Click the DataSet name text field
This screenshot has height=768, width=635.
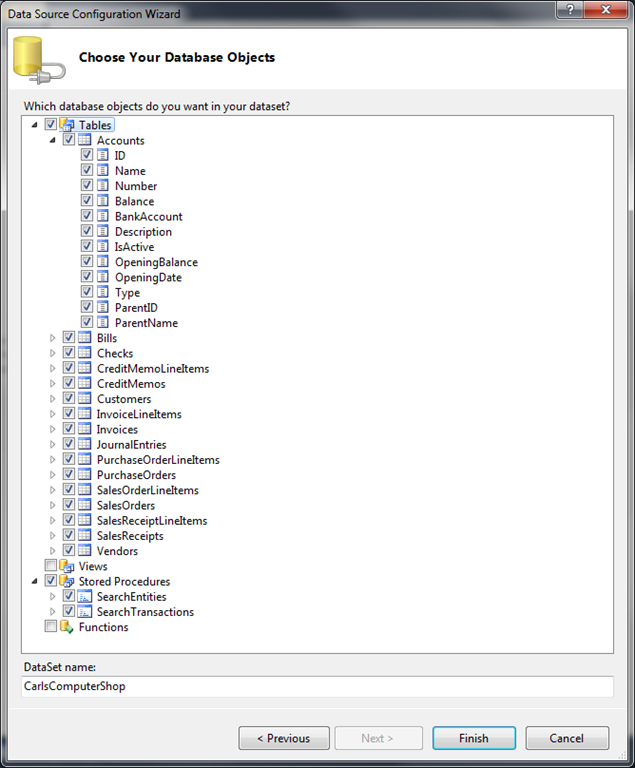[317, 687]
